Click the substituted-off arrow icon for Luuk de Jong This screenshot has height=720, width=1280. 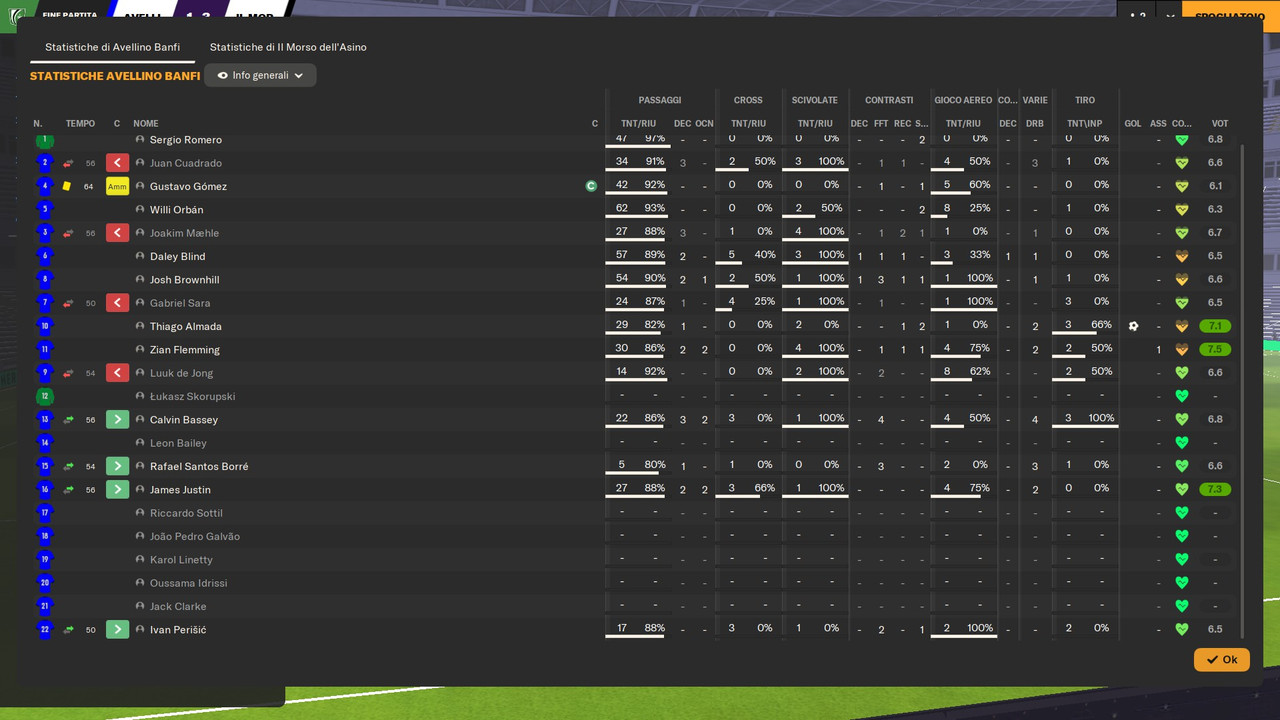tap(117, 373)
